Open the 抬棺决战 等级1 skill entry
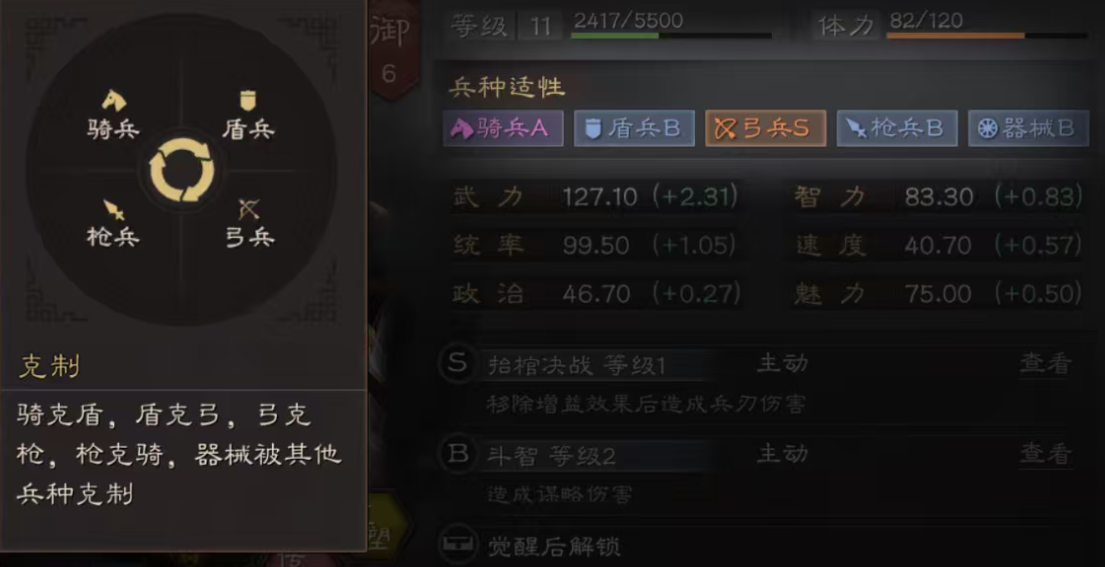 click(577, 365)
